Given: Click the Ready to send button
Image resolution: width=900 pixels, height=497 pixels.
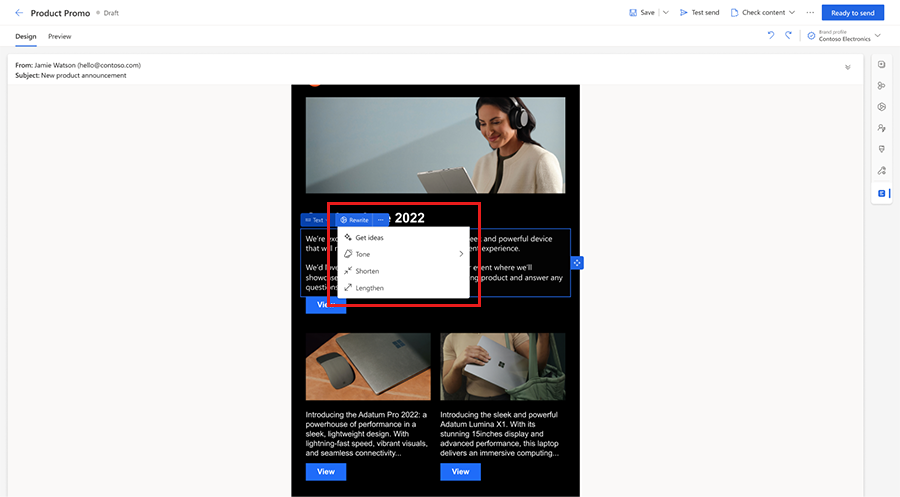Looking at the screenshot, I should [852, 13].
